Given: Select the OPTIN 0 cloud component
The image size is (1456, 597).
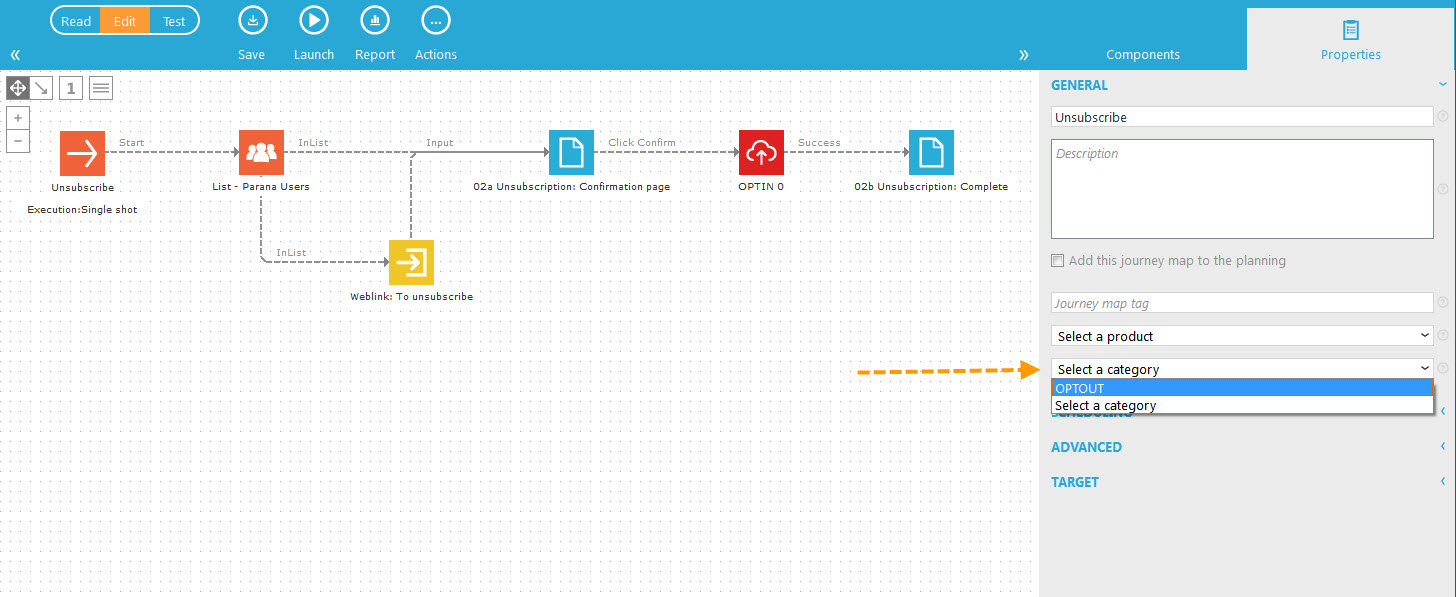Looking at the screenshot, I should tap(761, 152).
